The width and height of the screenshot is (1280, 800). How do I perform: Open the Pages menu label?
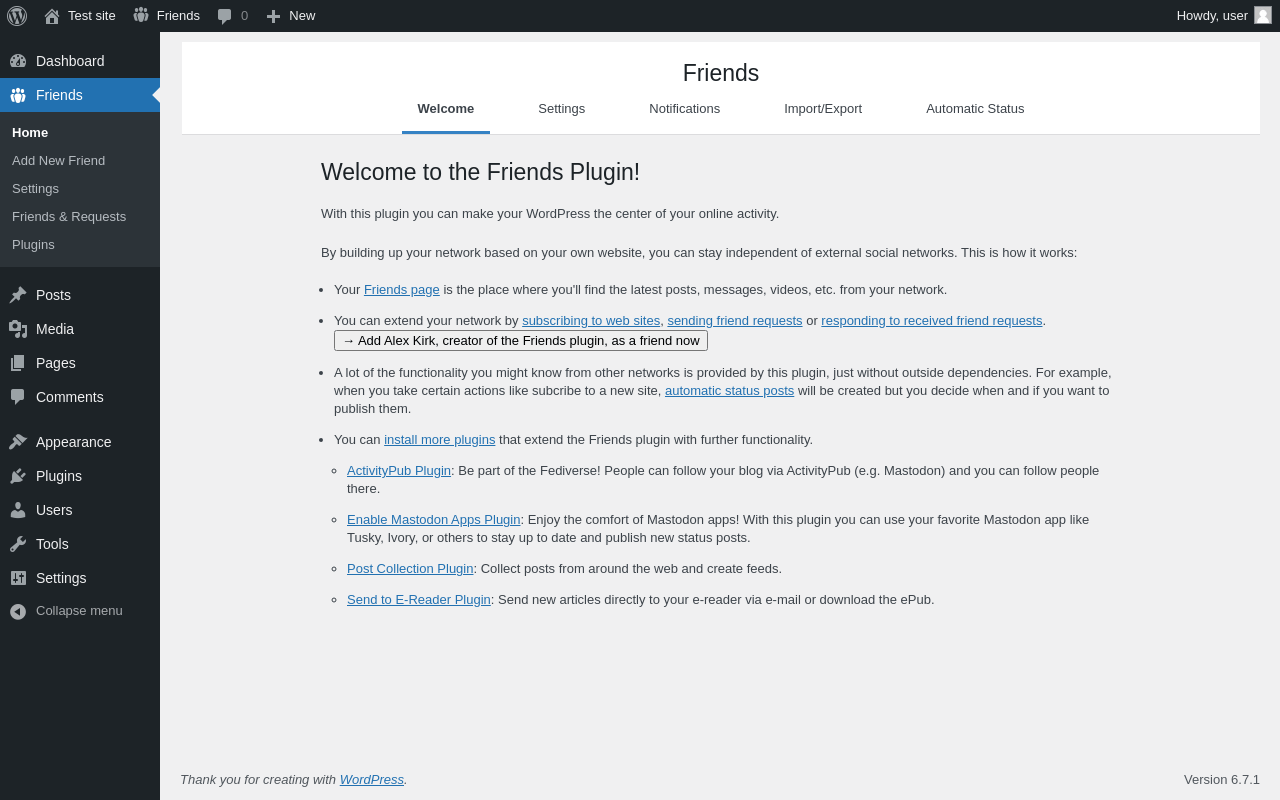[56, 363]
